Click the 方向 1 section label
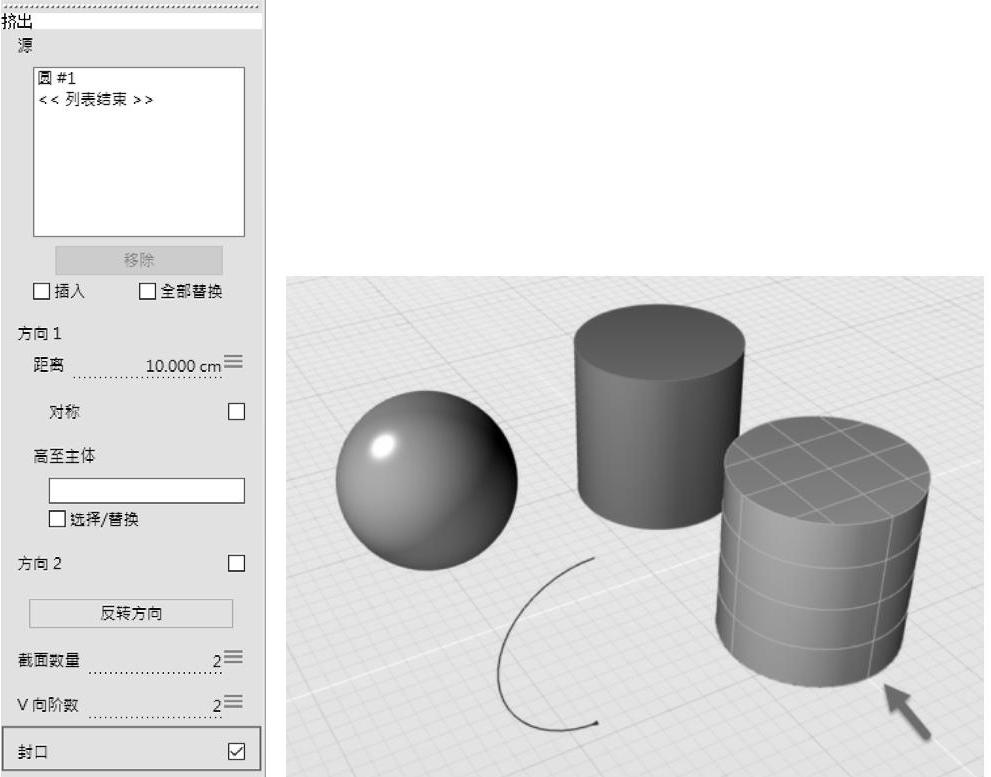This screenshot has height=777, width=991. coord(39,333)
